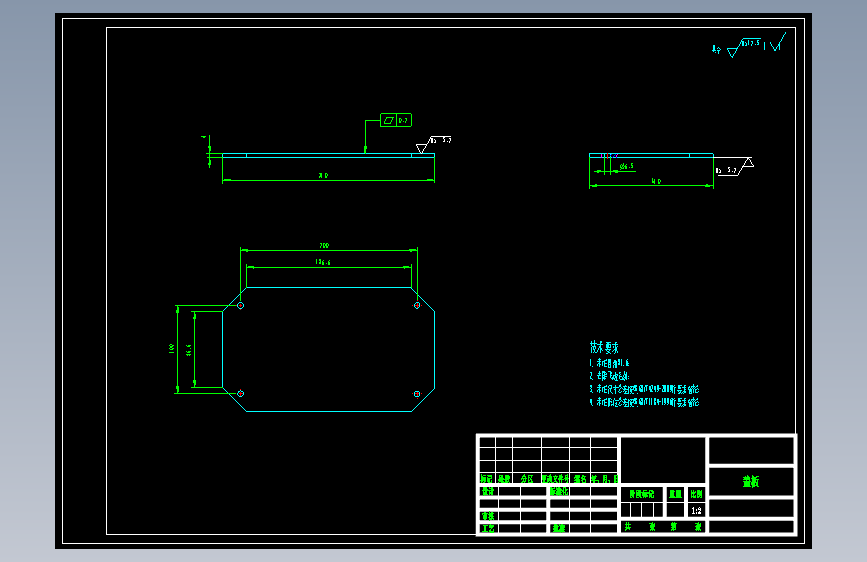Click the flatness tolerance symbol in the feature frame
This screenshot has height=562, width=867.
(x=389, y=120)
